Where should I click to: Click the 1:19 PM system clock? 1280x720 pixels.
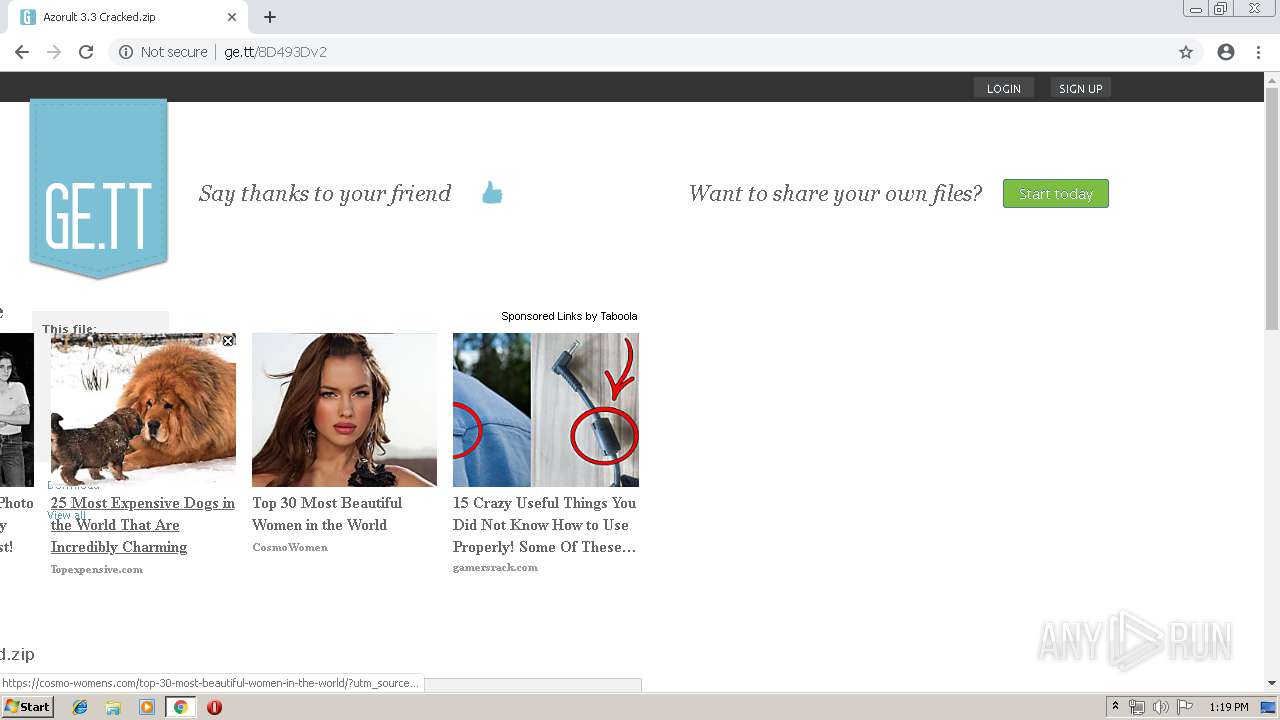[x=1228, y=707]
